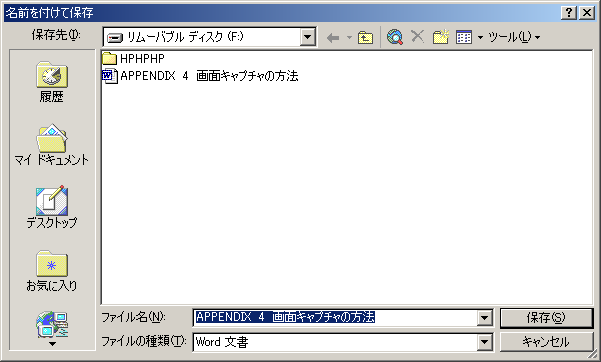This screenshot has height=362, width=601.
Task: Click the キャンセル button
Action: point(546,342)
